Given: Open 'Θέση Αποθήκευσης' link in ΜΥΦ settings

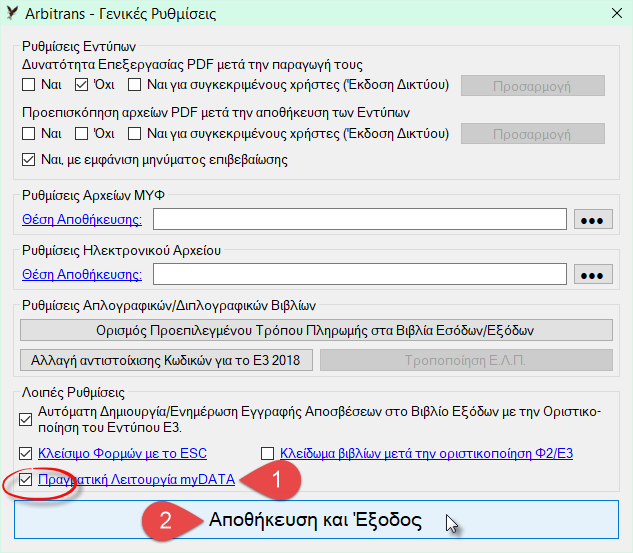Looking at the screenshot, I should coord(82,219).
